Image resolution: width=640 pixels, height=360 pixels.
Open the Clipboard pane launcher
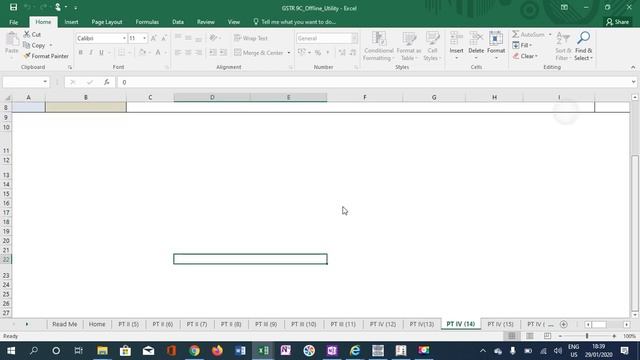pyautogui.click(x=70, y=67)
